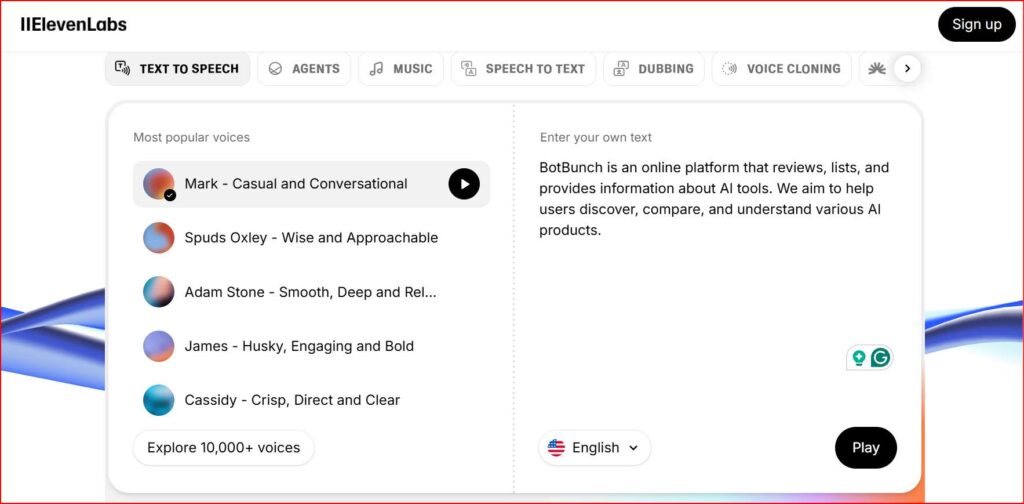Viewport: 1024px width, 504px height.
Task: Open the English language dropdown
Action: pyautogui.click(x=595, y=448)
